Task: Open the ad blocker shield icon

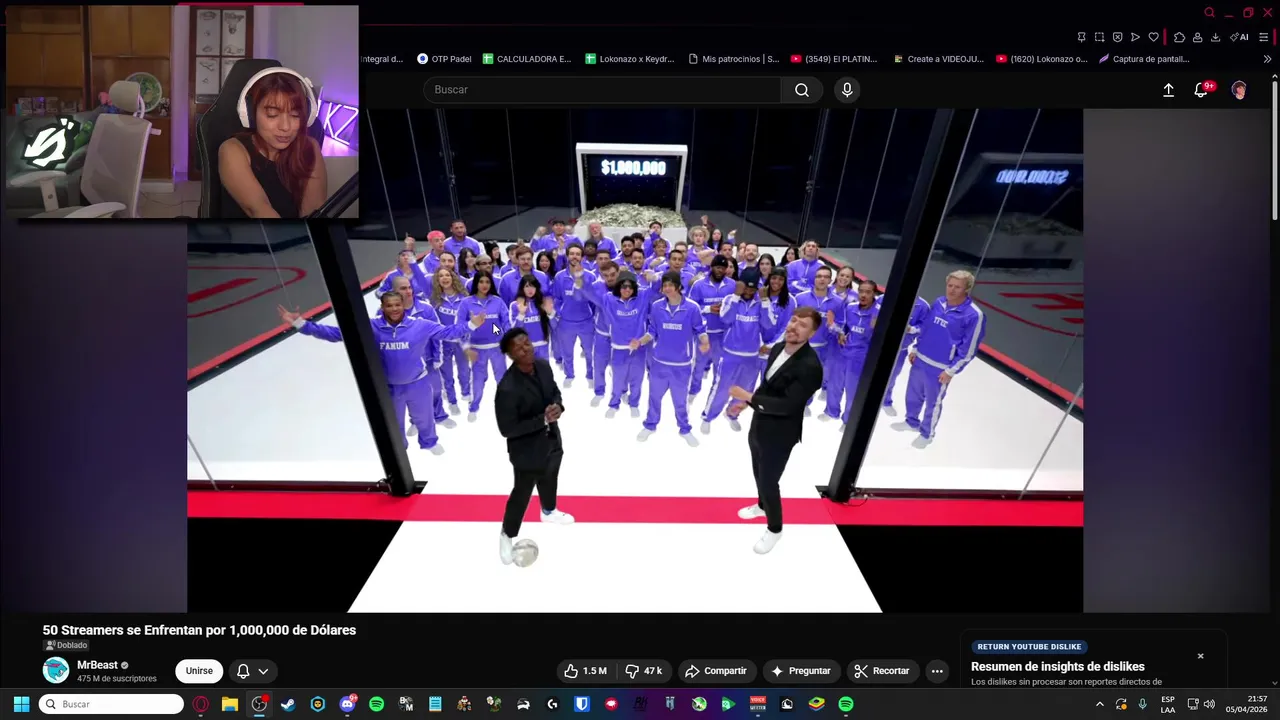Action: (x=1118, y=37)
